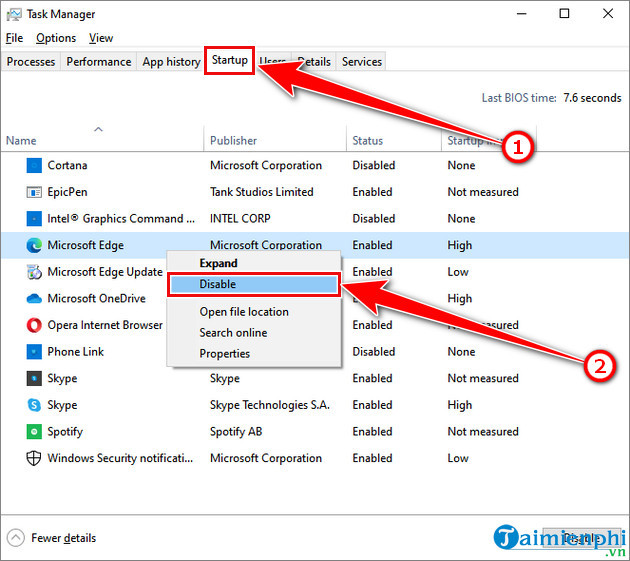Image resolution: width=630 pixels, height=561 pixels.
Task: Click the Phone Link icon
Action: point(33,352)
